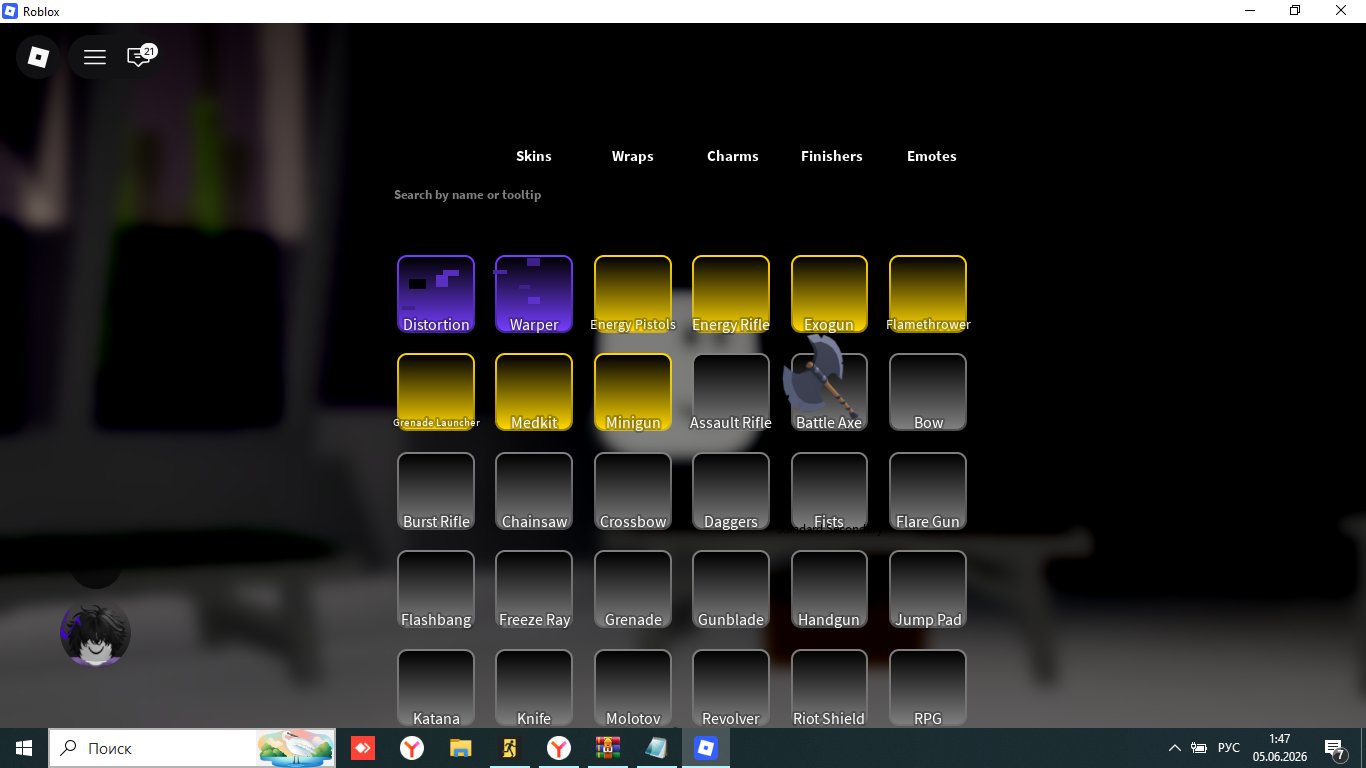The width and height of the screenshot is (1366, 768).
Task: Click the player avatar portrait
Action: tap(95, 633)
